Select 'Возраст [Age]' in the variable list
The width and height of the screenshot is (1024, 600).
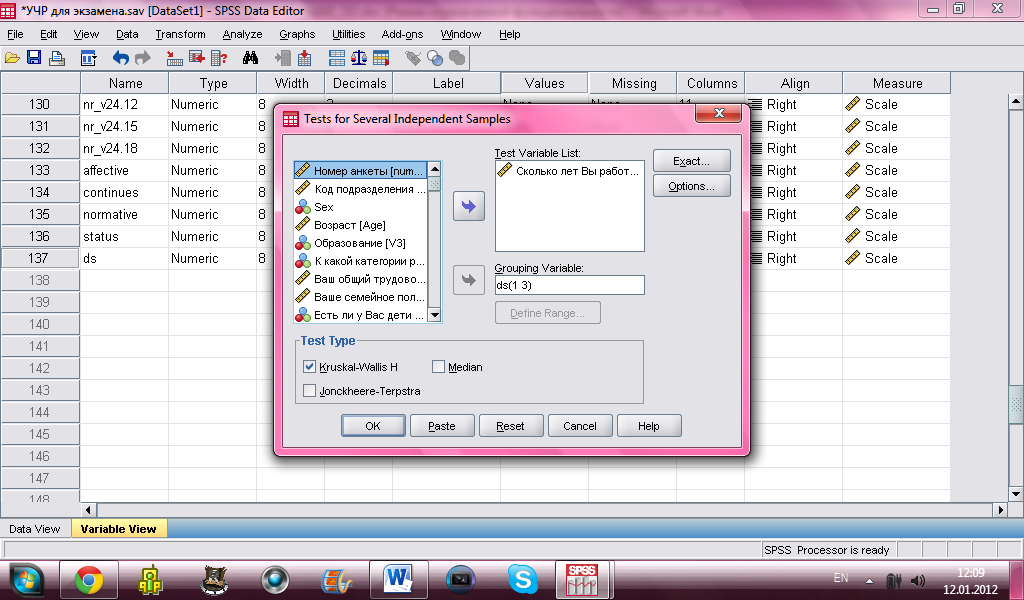pyautogui.click(x=361, y=225)
